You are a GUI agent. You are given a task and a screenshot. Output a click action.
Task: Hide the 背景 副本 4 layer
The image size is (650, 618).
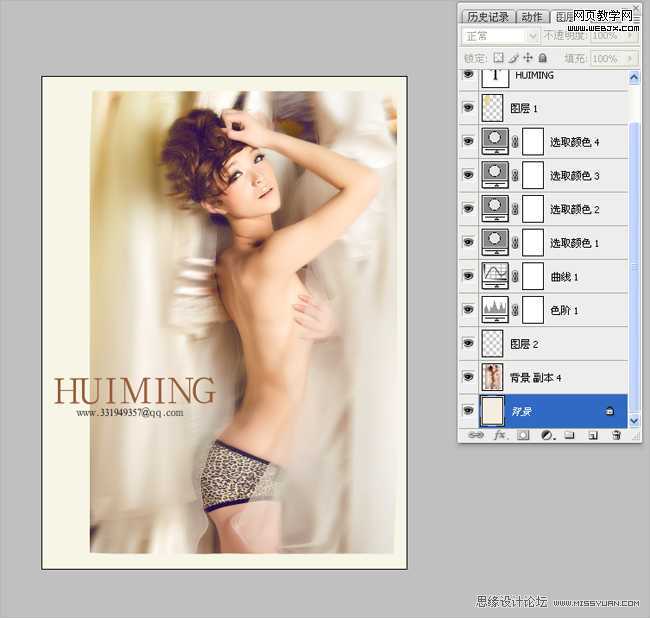[x=468, y=377]
